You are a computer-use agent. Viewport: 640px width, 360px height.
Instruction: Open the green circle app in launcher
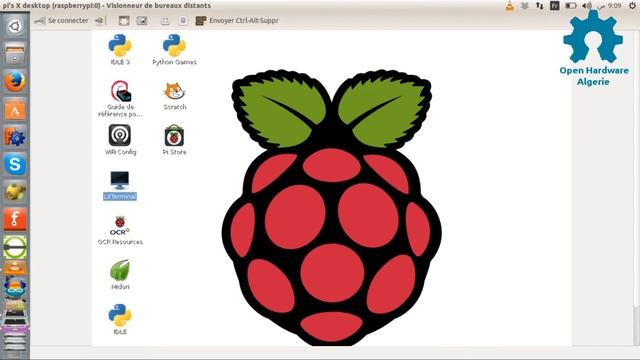coord(15,247)
